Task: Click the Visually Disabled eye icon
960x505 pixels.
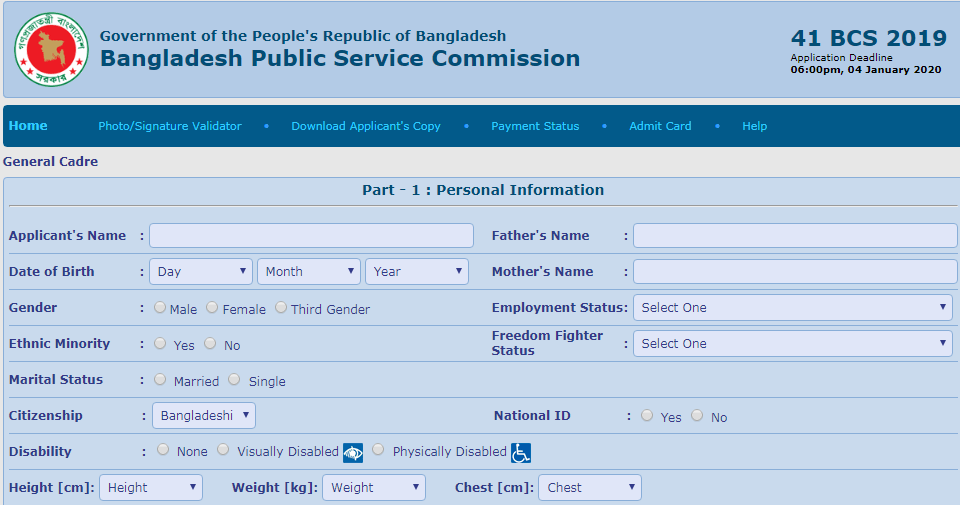Action: [353, 453]
